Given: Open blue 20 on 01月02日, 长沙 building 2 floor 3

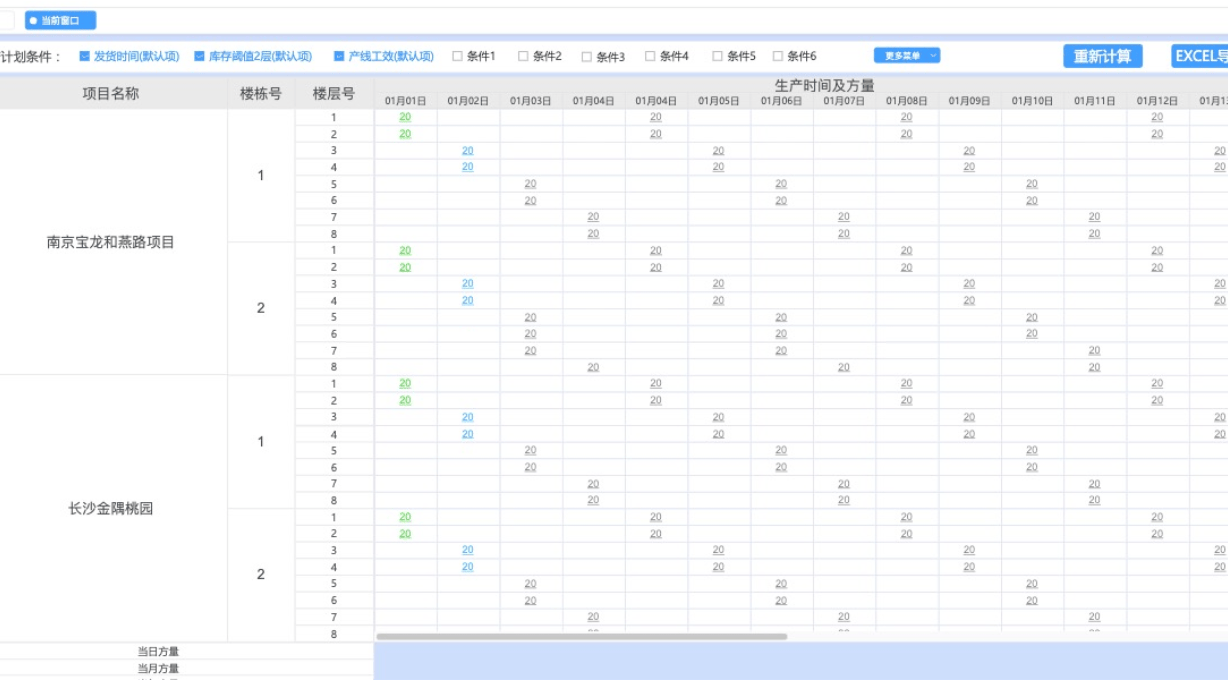Looking at the screenshot, I should tap(468, 550).
